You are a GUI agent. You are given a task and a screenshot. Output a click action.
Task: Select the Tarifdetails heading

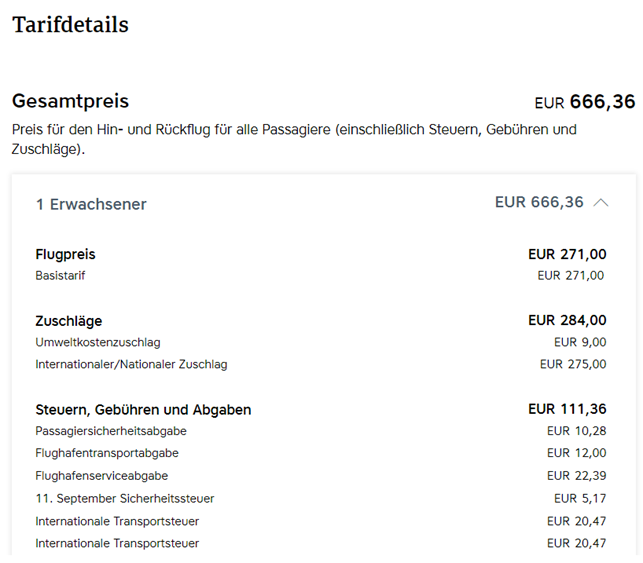pyautogui.click(x=70, y=25)
